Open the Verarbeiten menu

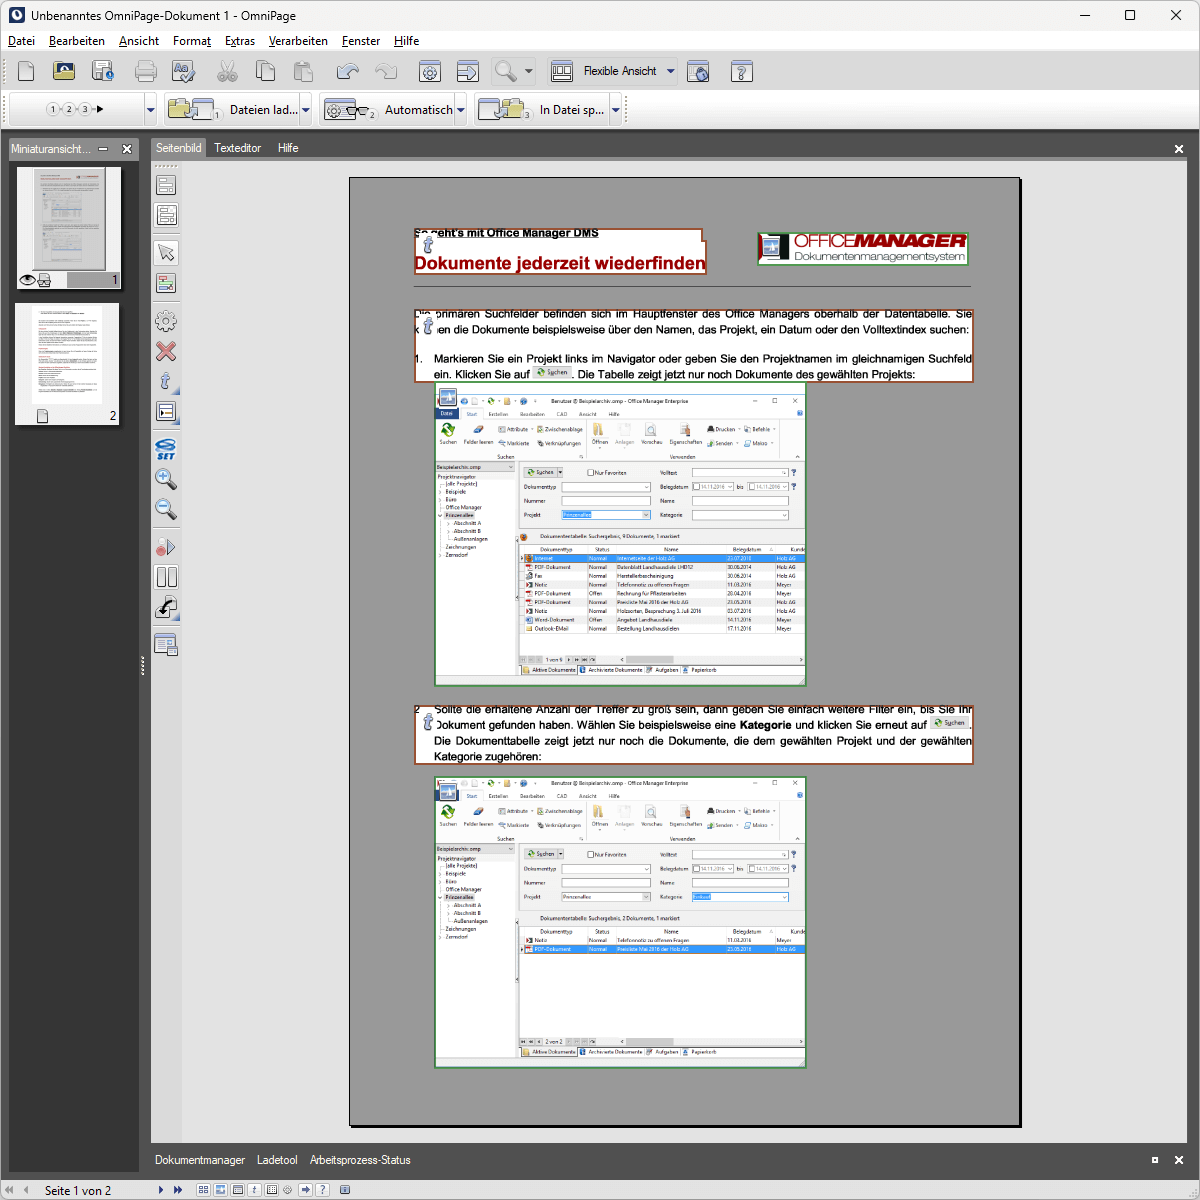(x=298, y=41)
